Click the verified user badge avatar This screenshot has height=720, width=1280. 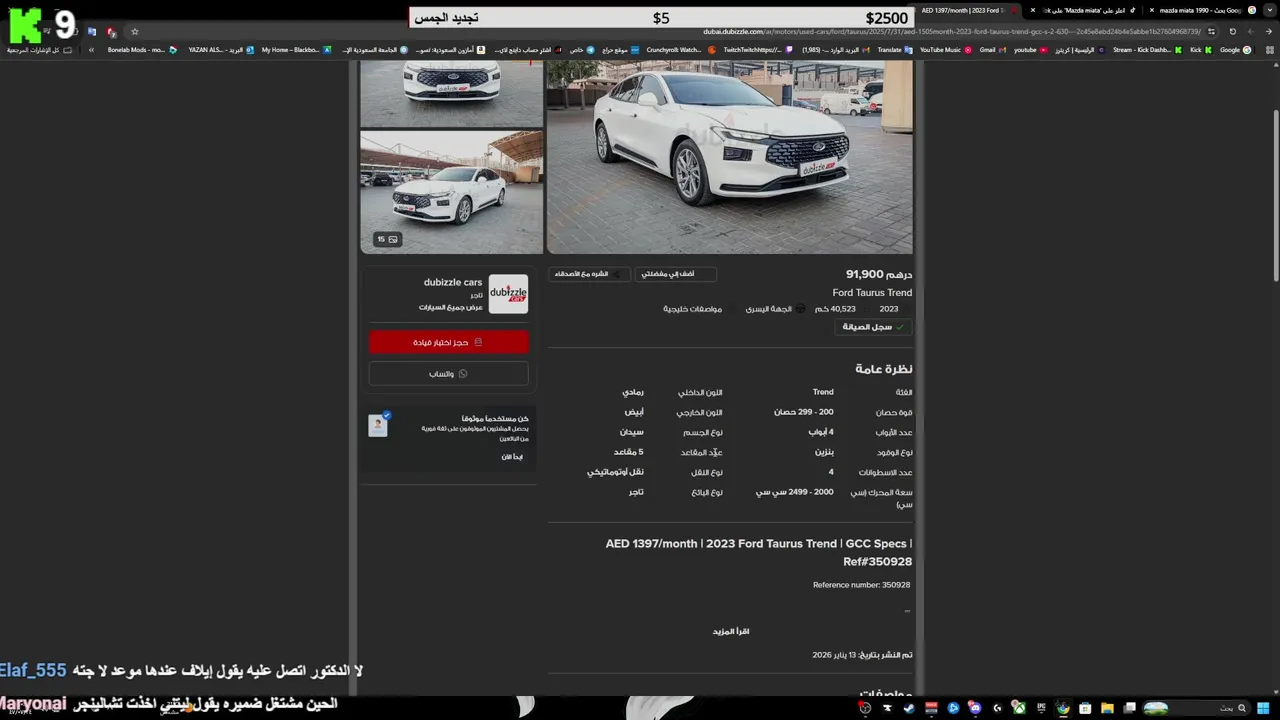tap(378, 425)
